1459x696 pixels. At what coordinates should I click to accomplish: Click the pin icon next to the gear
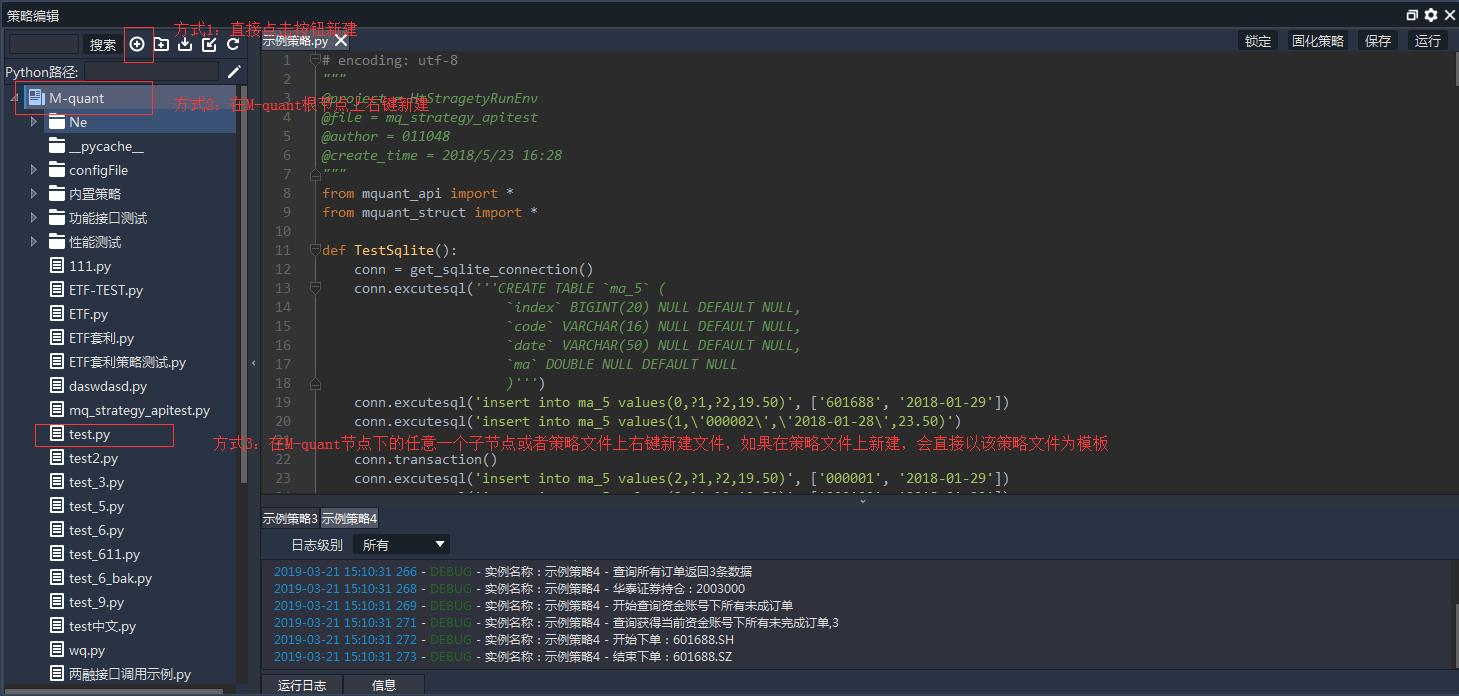(x=1410, y=15)
